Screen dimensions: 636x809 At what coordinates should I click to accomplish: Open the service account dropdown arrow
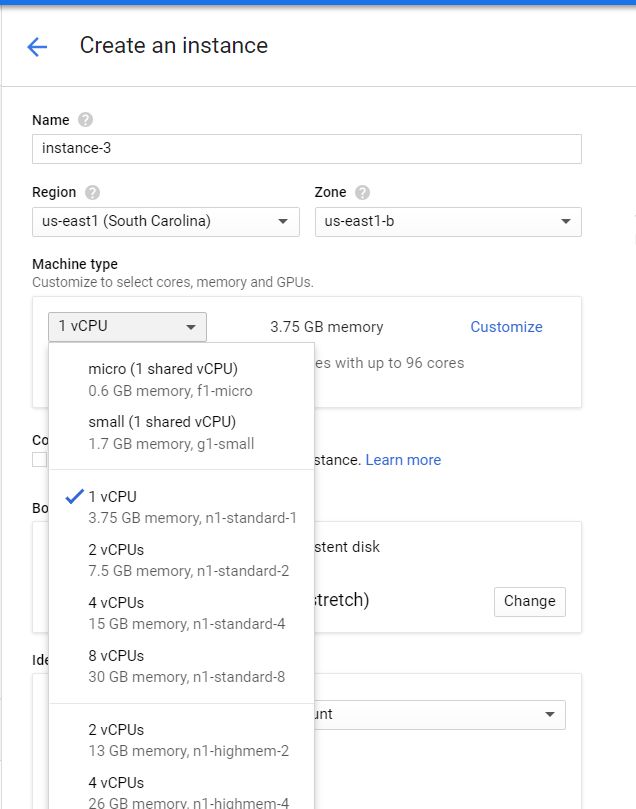(x=549, y=714)
